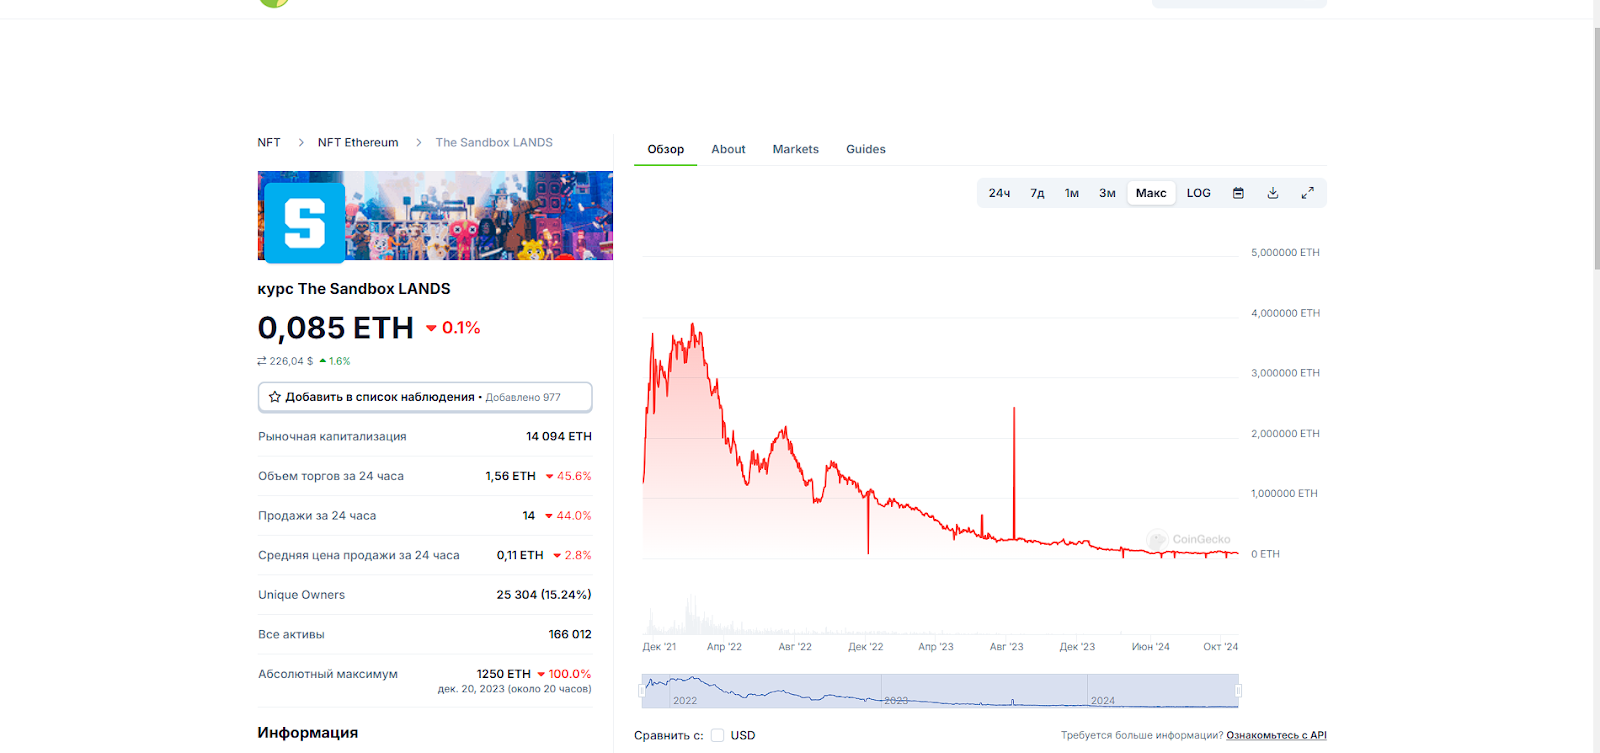This screenshot has height=753, width=1600.
Task: Download the chart data
Action: tap(1273, 193)
